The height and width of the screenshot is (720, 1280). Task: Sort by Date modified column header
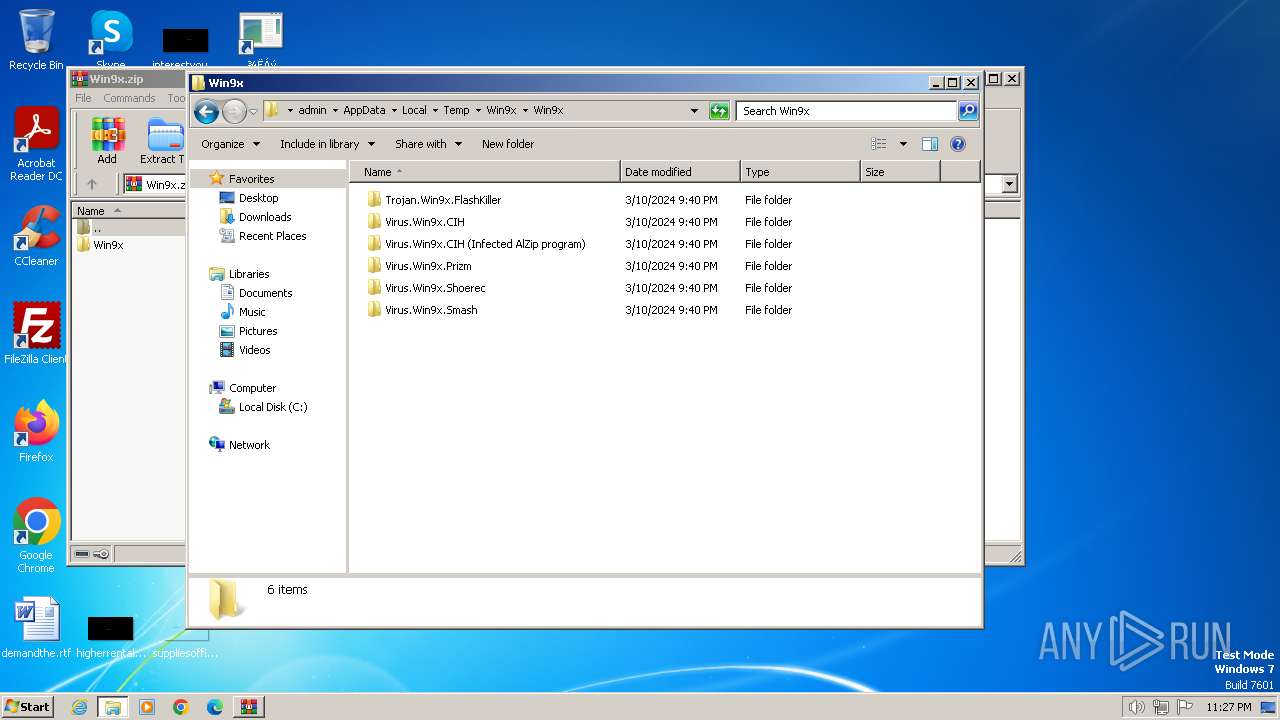tap(680, 172)
